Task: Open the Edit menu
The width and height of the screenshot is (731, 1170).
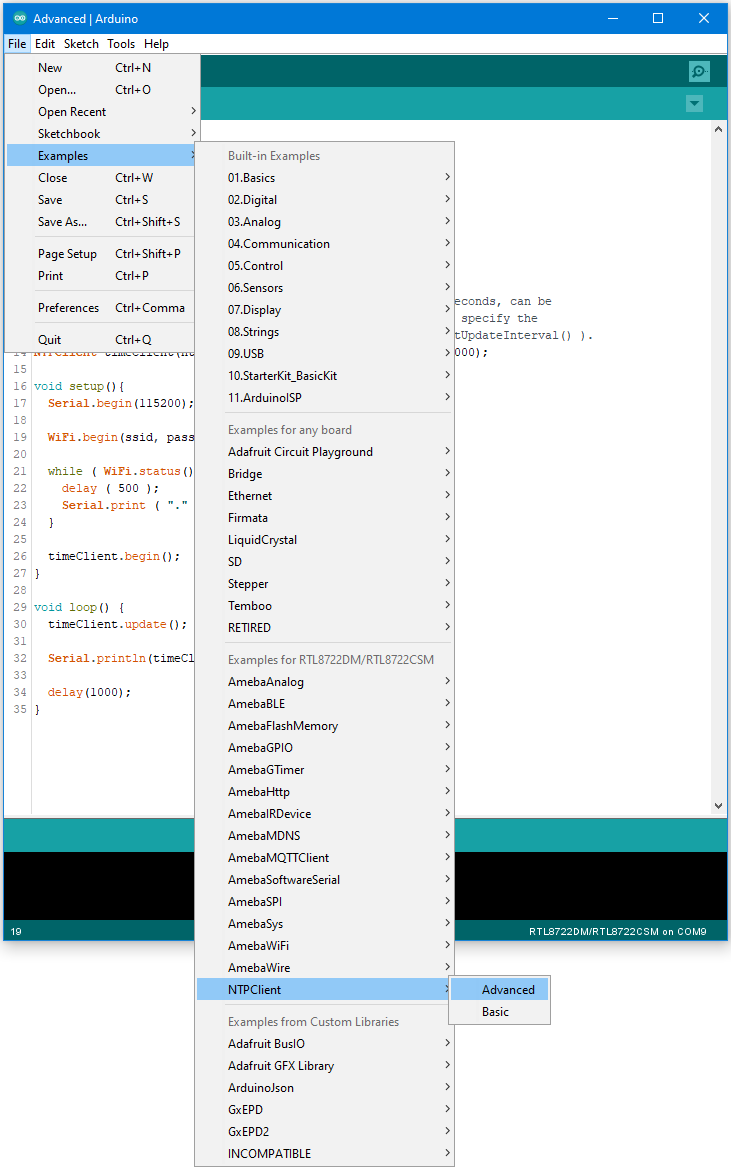Action: tap(45, 44)
